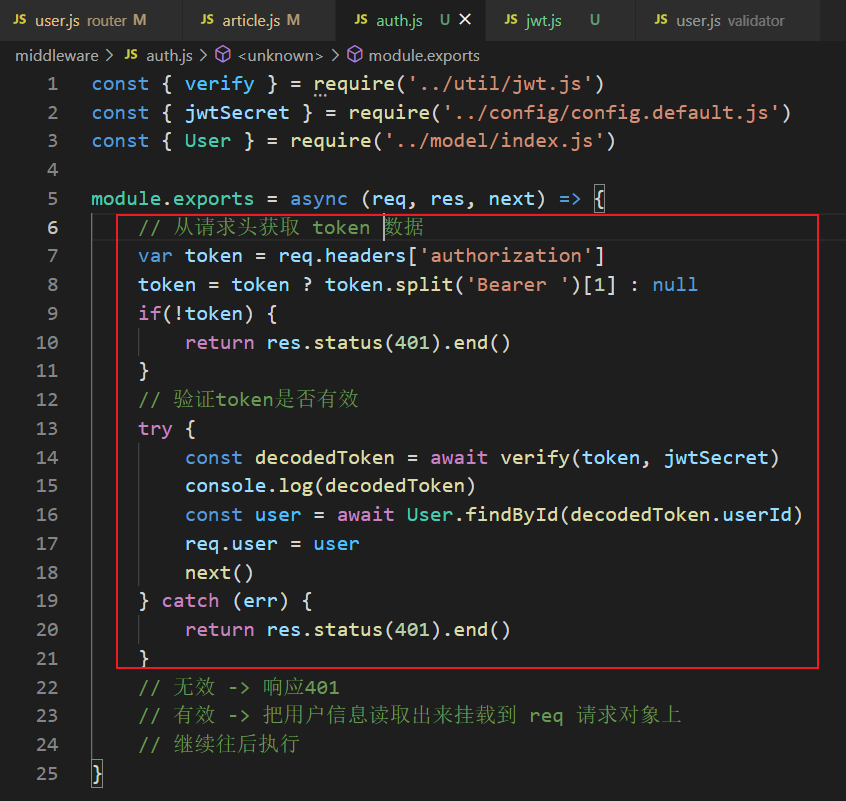Click 'async' keyword on line 5
The height and width of the screenshot is (801, 846).
point(319,200)
